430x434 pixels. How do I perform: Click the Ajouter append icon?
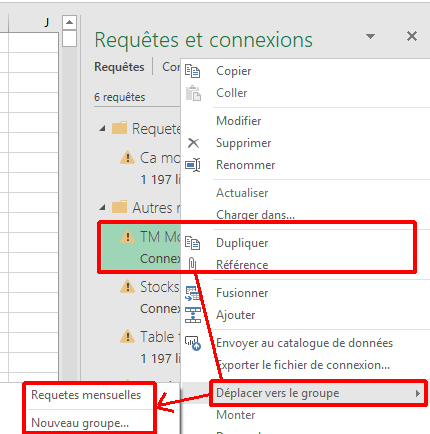point(193,315)
